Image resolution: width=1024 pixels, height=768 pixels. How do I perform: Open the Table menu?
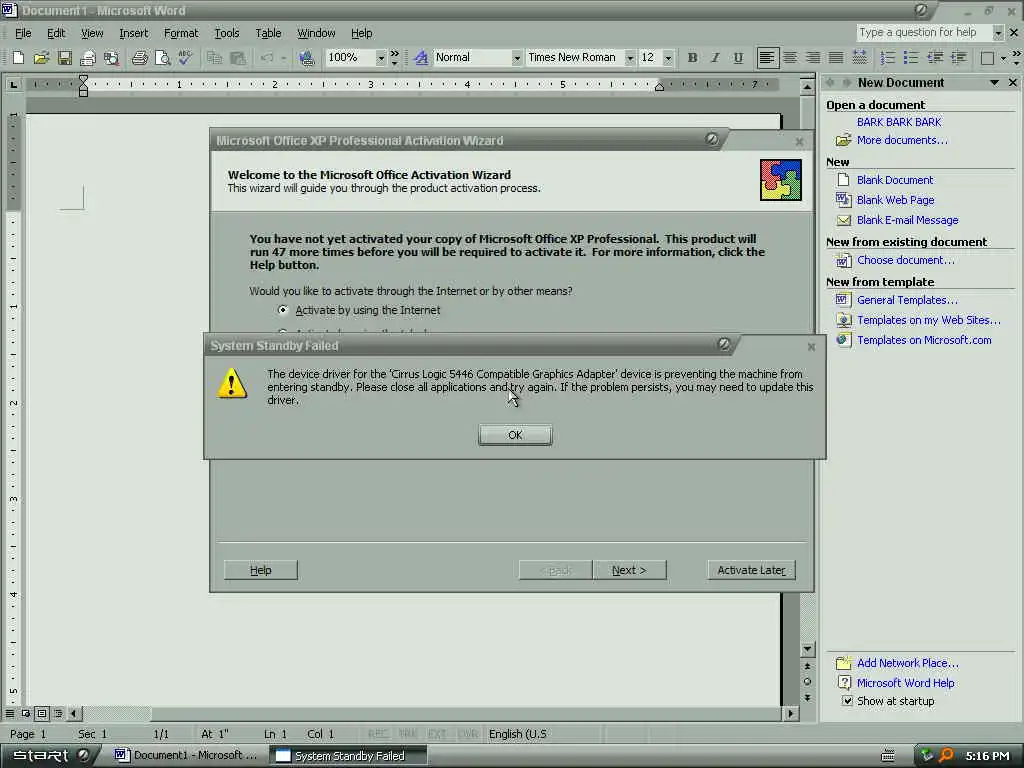point(268,33)
